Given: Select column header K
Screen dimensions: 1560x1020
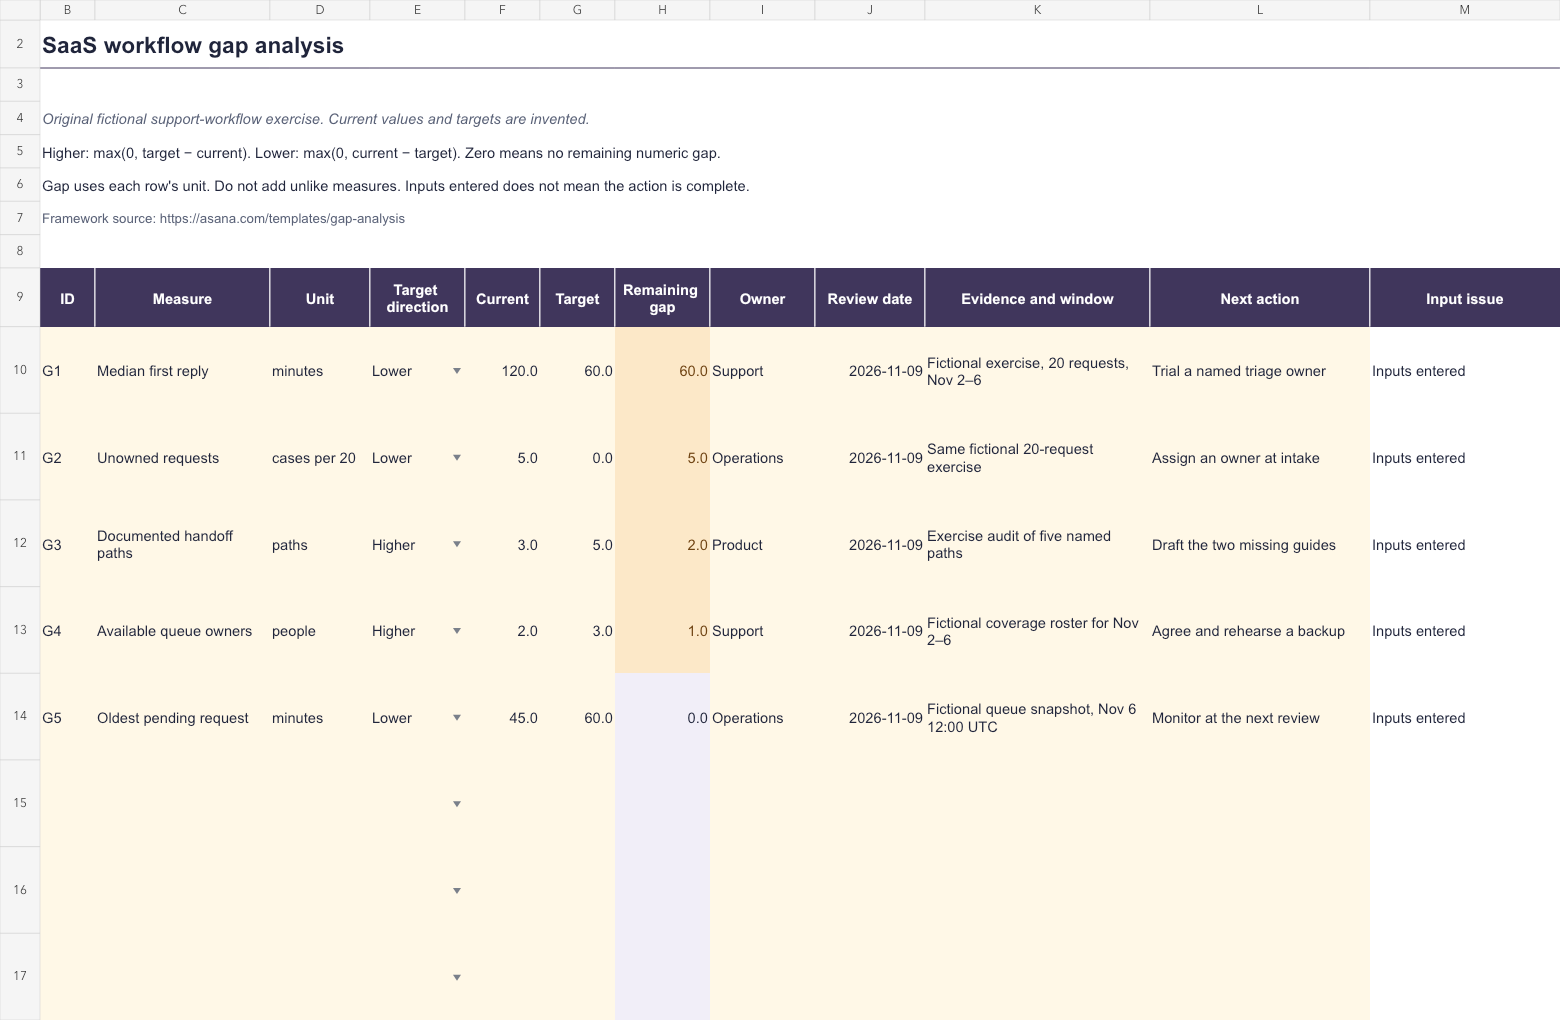Looking at the screenshot, I should coord(1037,9).
